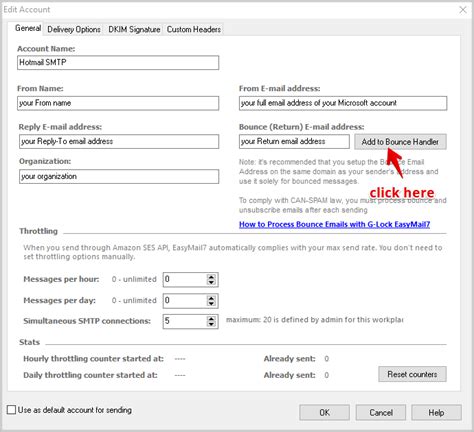Open the Delivery Options tab
Screen dimensions: 474x432
click(74, 29)
